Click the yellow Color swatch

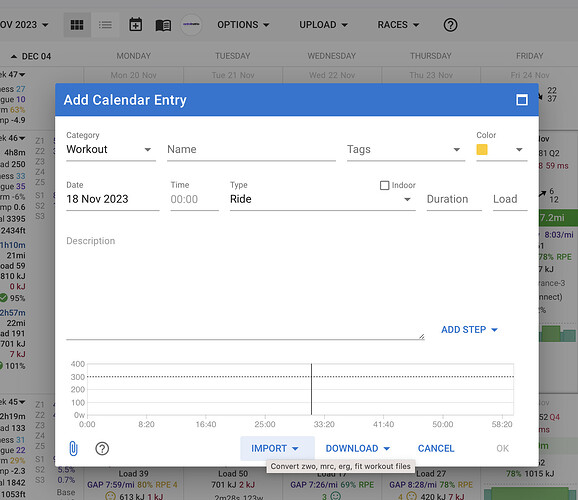pos(482,149)
